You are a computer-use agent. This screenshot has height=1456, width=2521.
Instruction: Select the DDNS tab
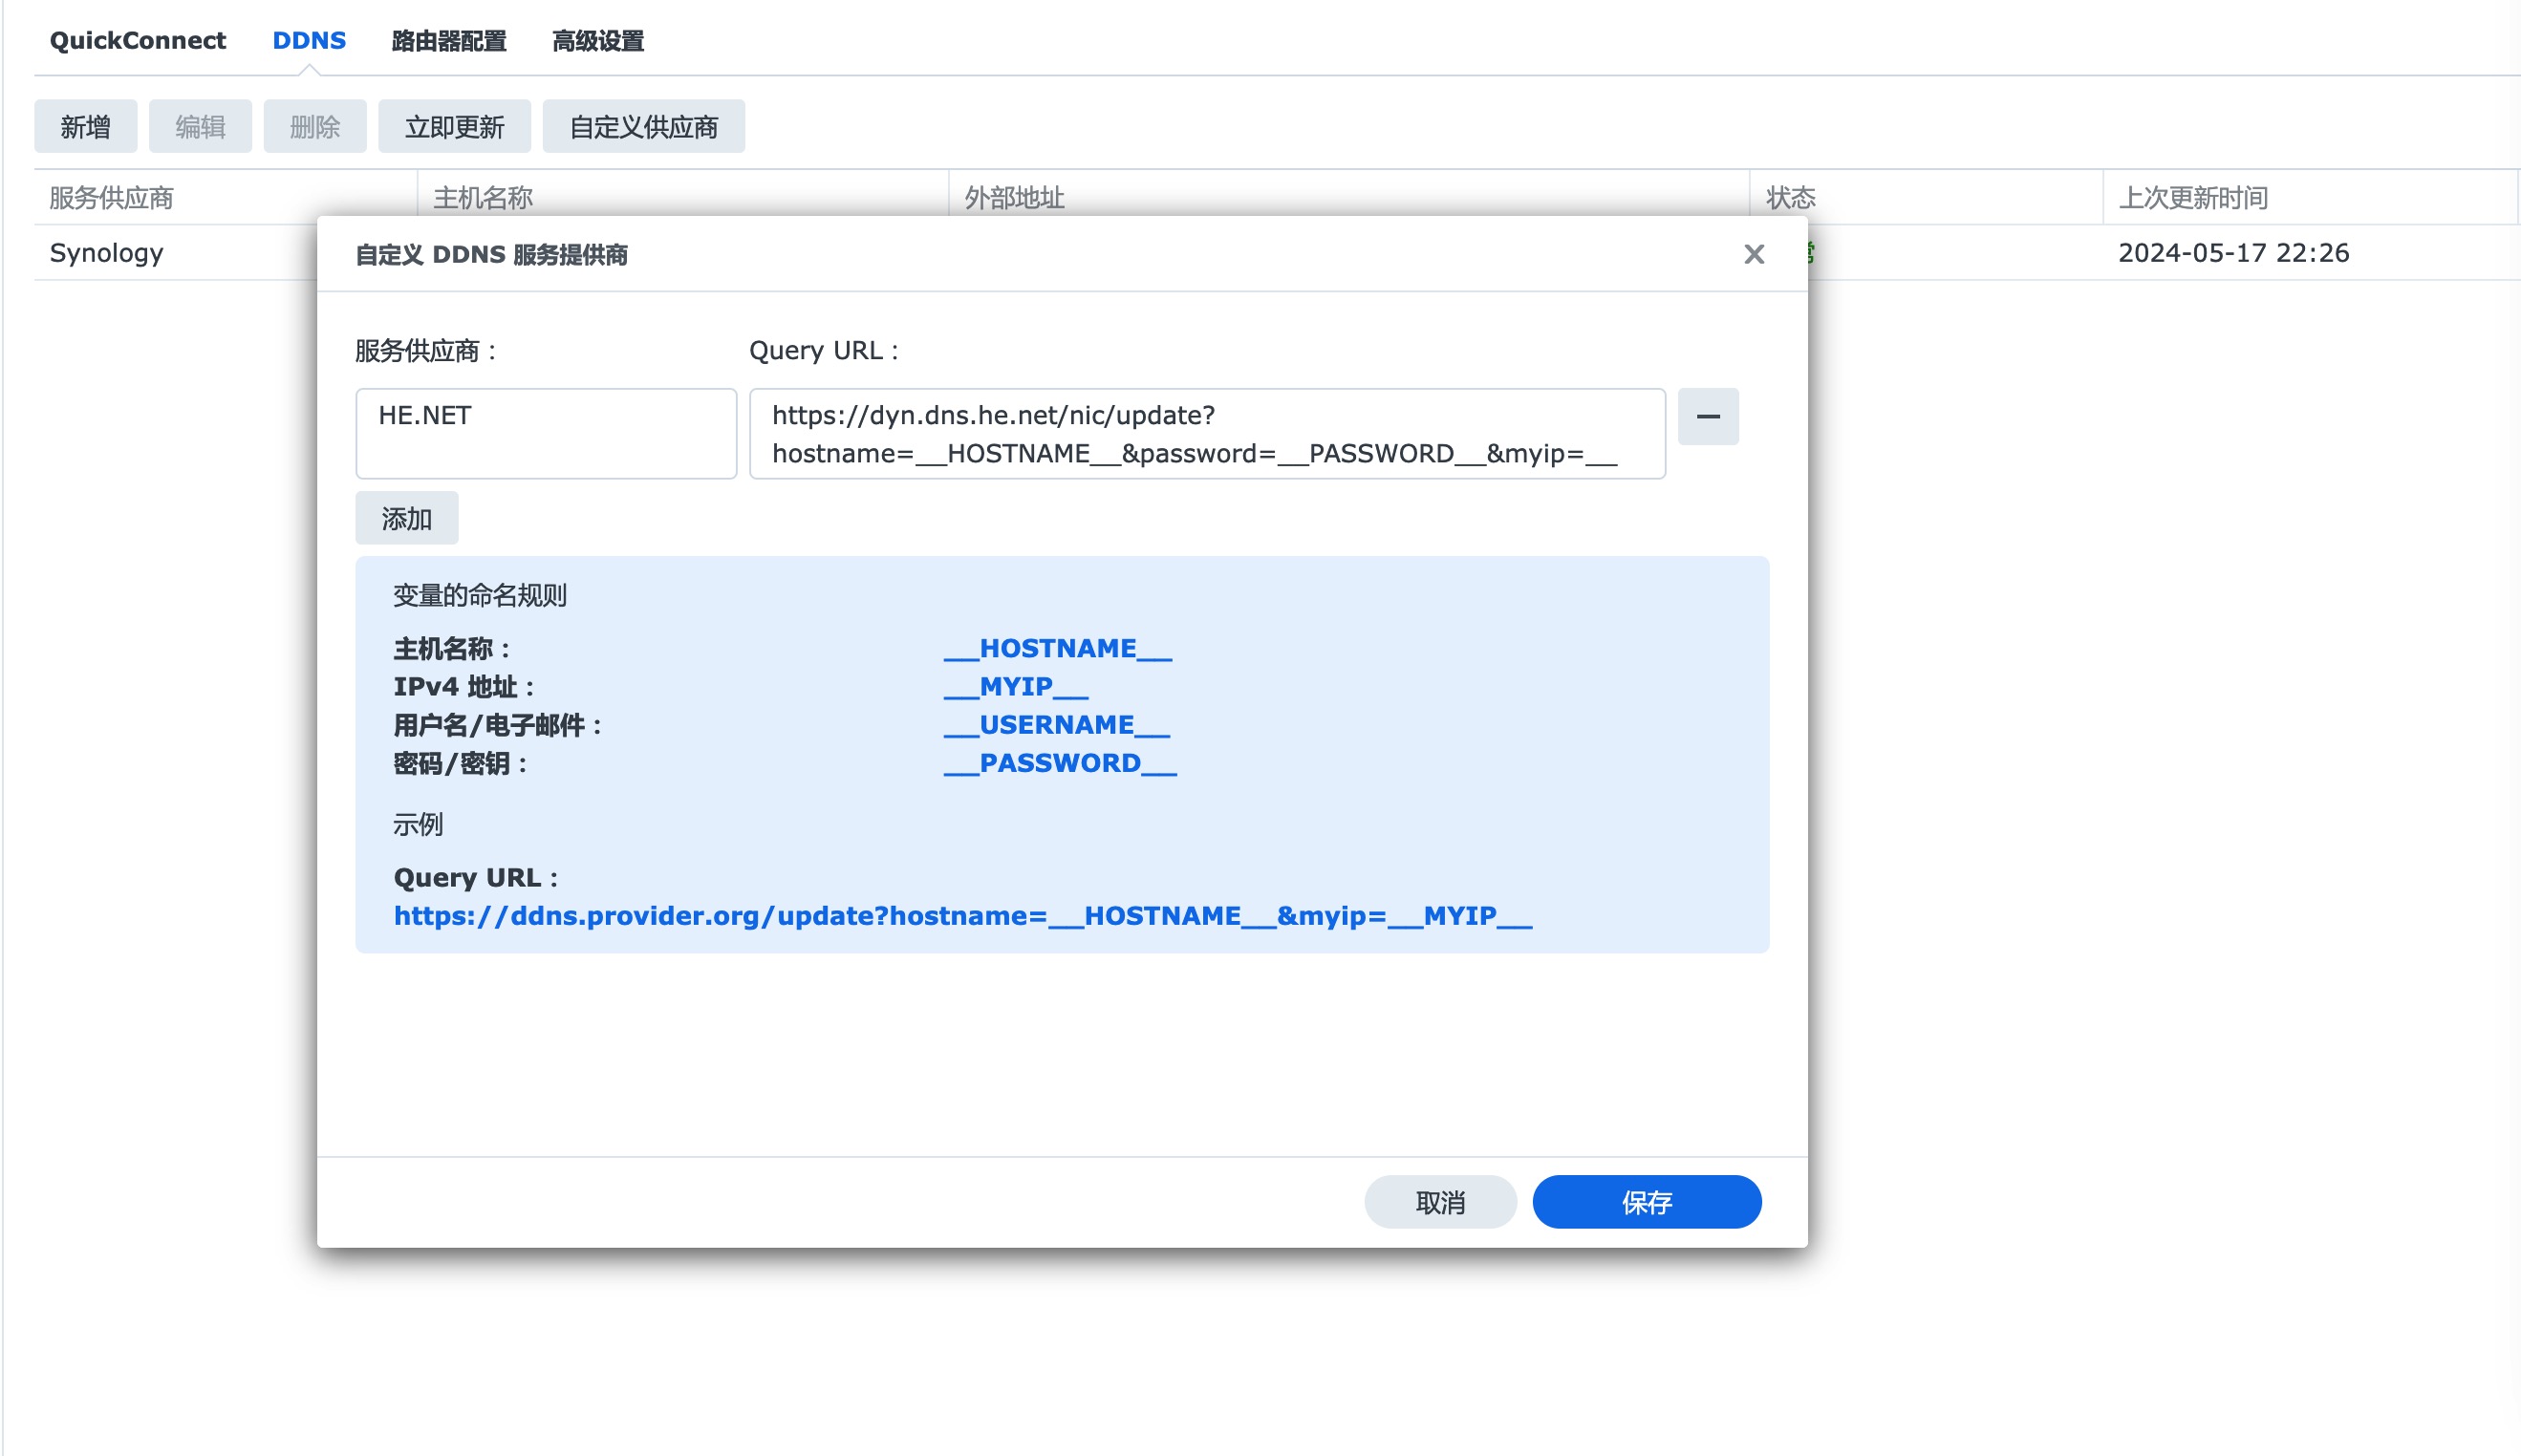309,41
